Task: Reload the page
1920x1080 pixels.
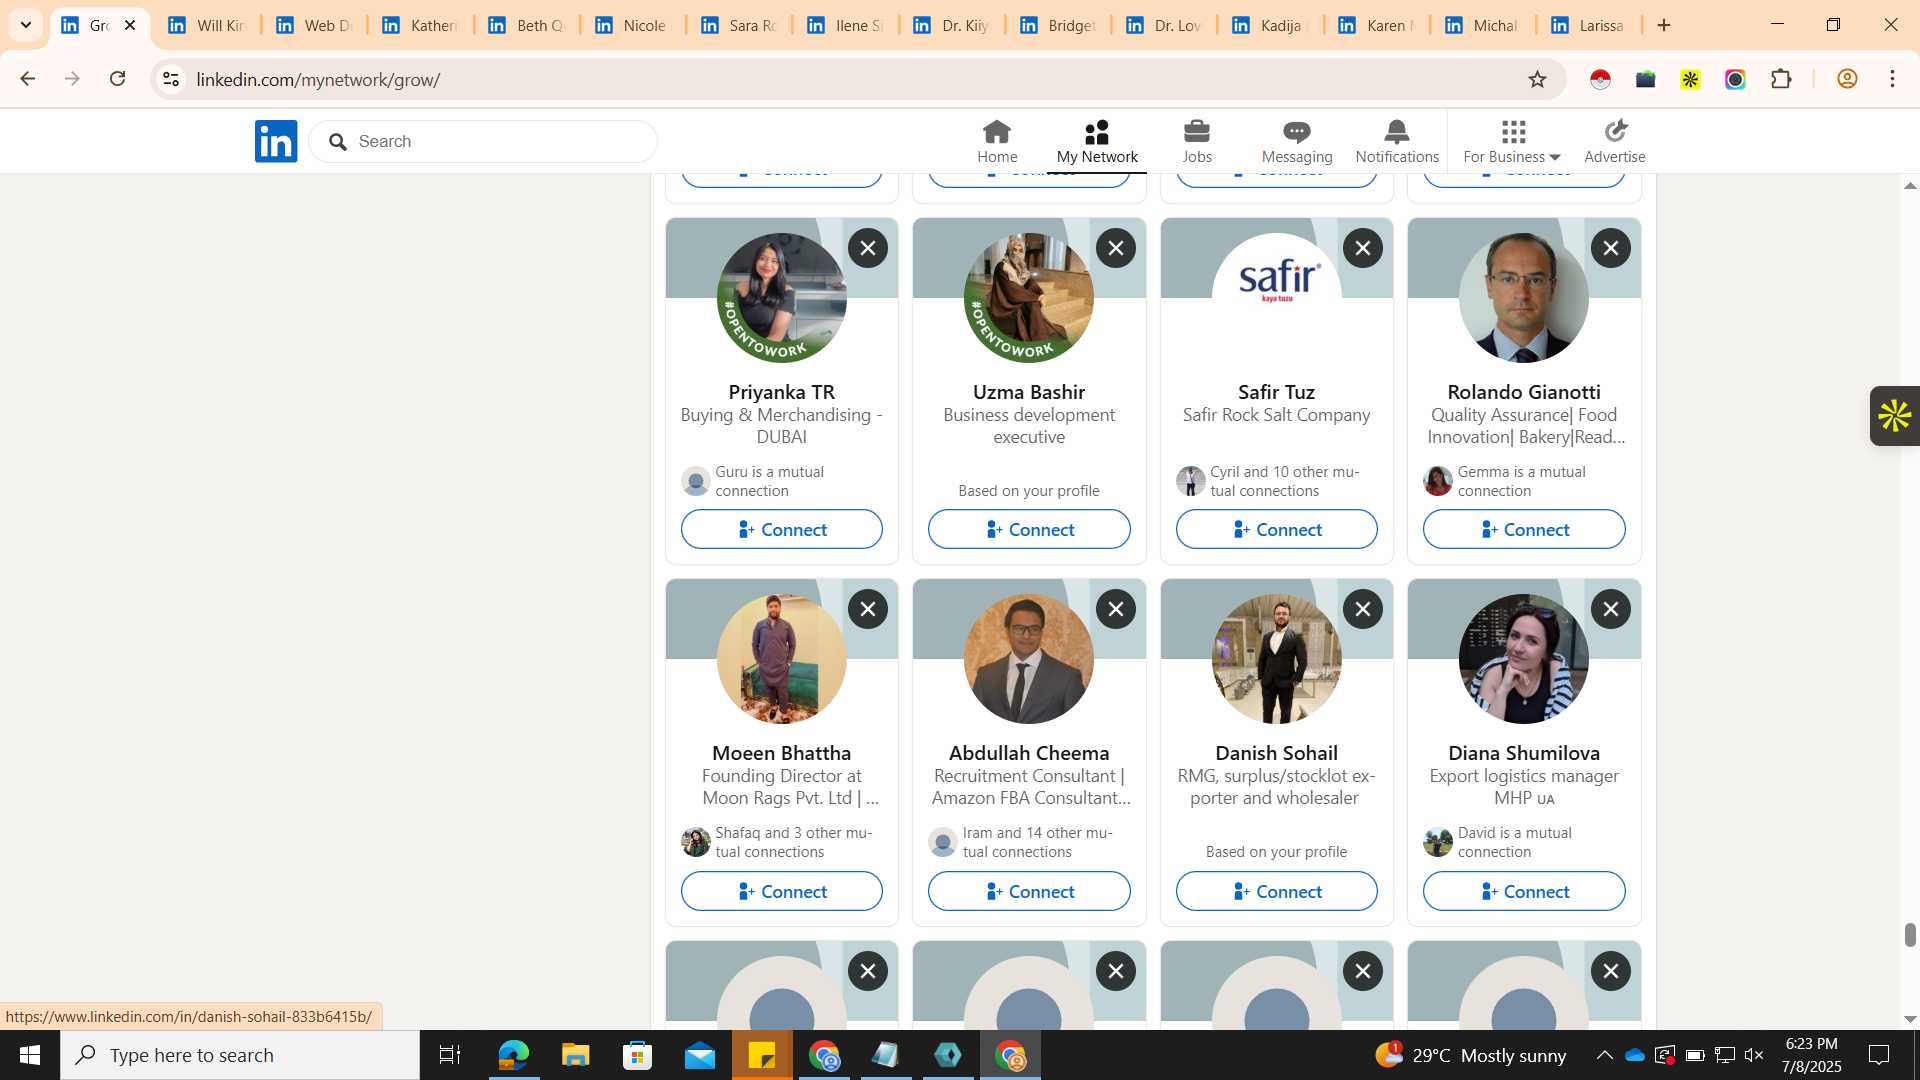Action: [x=118, y=79]
